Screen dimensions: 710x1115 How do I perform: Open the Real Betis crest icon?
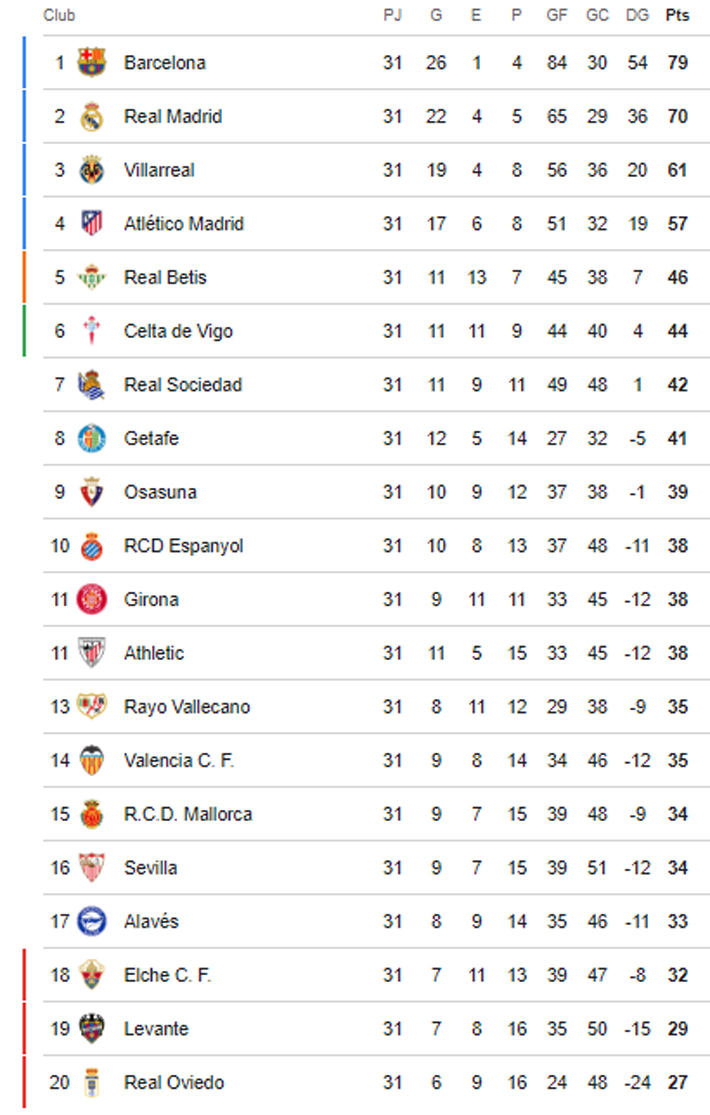coord(92,277)
